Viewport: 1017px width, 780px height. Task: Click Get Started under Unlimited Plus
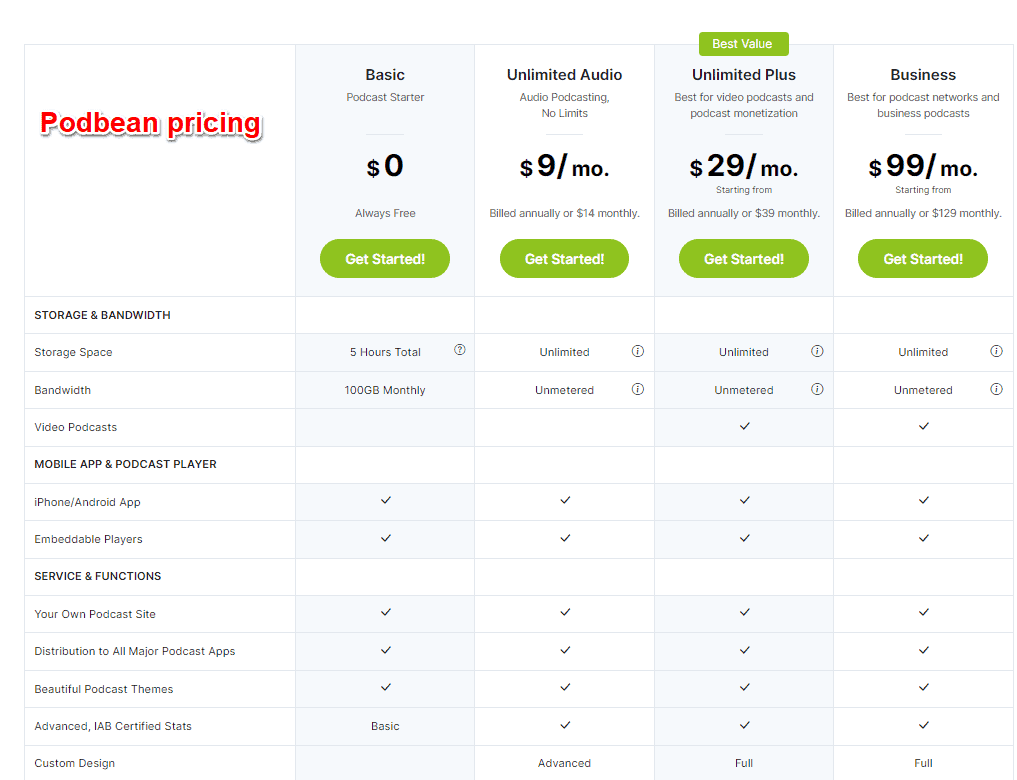point(743,258)
